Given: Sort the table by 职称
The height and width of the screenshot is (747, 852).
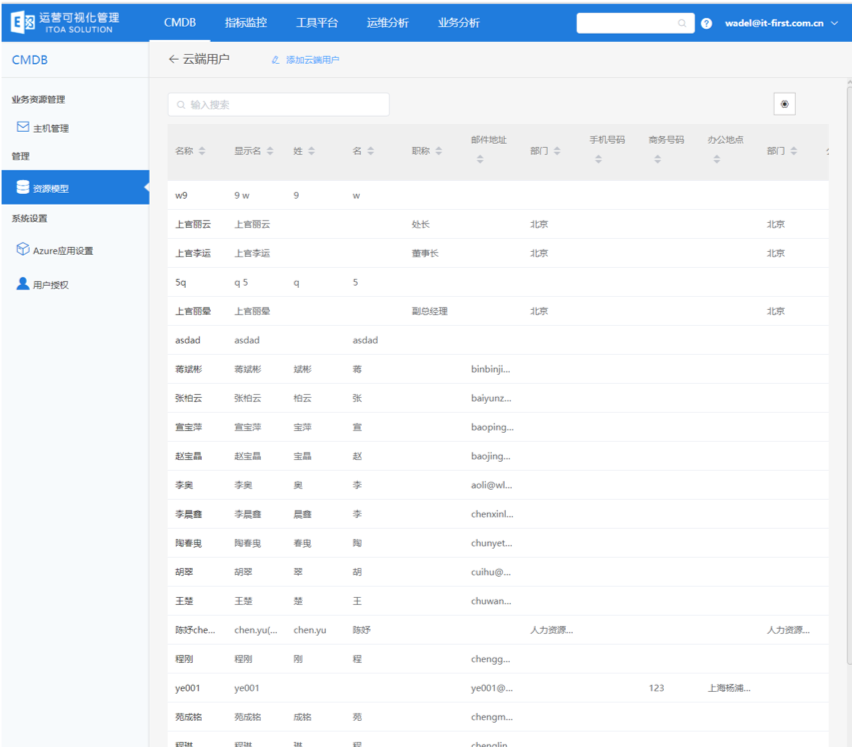Looking at the screenshot, I should point(438,150).
